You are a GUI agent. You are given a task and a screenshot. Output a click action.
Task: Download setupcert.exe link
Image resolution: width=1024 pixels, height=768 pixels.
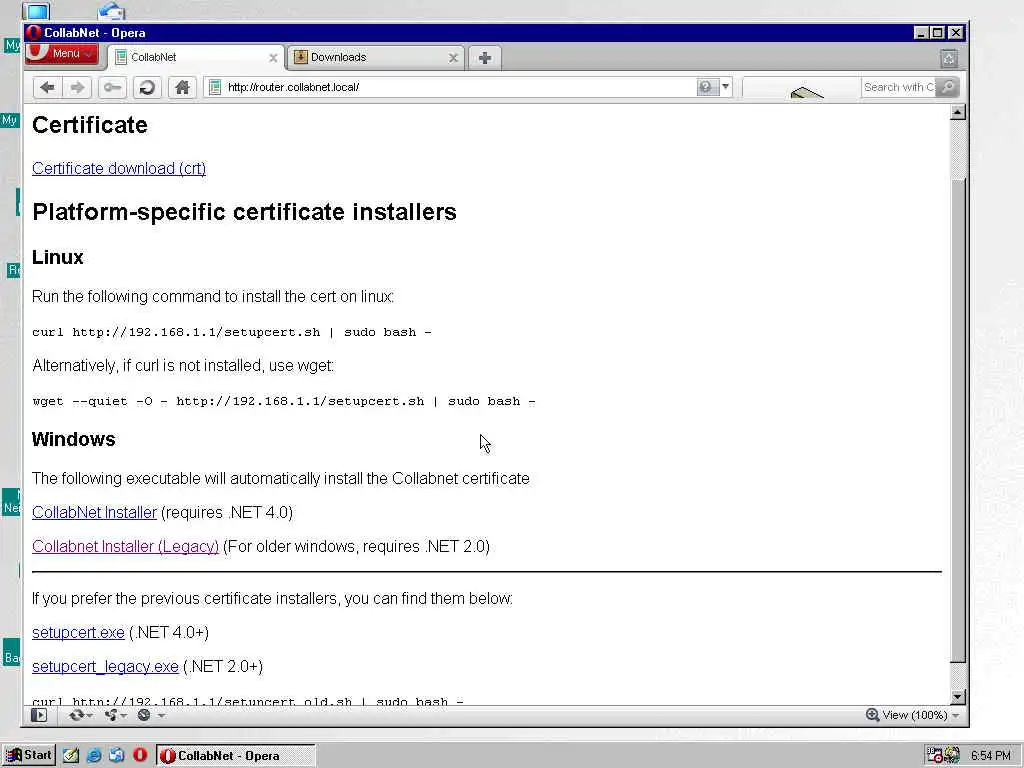(x=78, y=633)
